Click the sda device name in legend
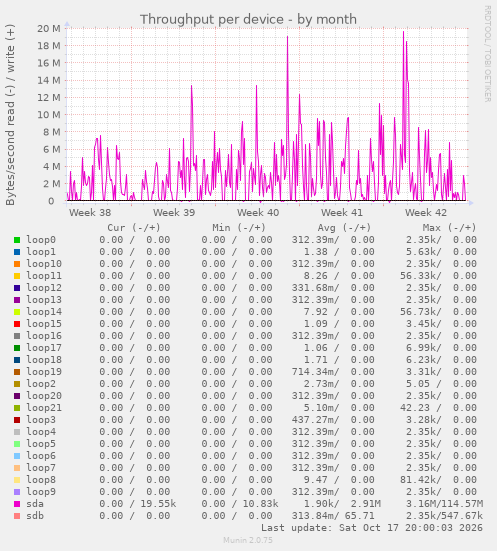 (x=35, y=504)
